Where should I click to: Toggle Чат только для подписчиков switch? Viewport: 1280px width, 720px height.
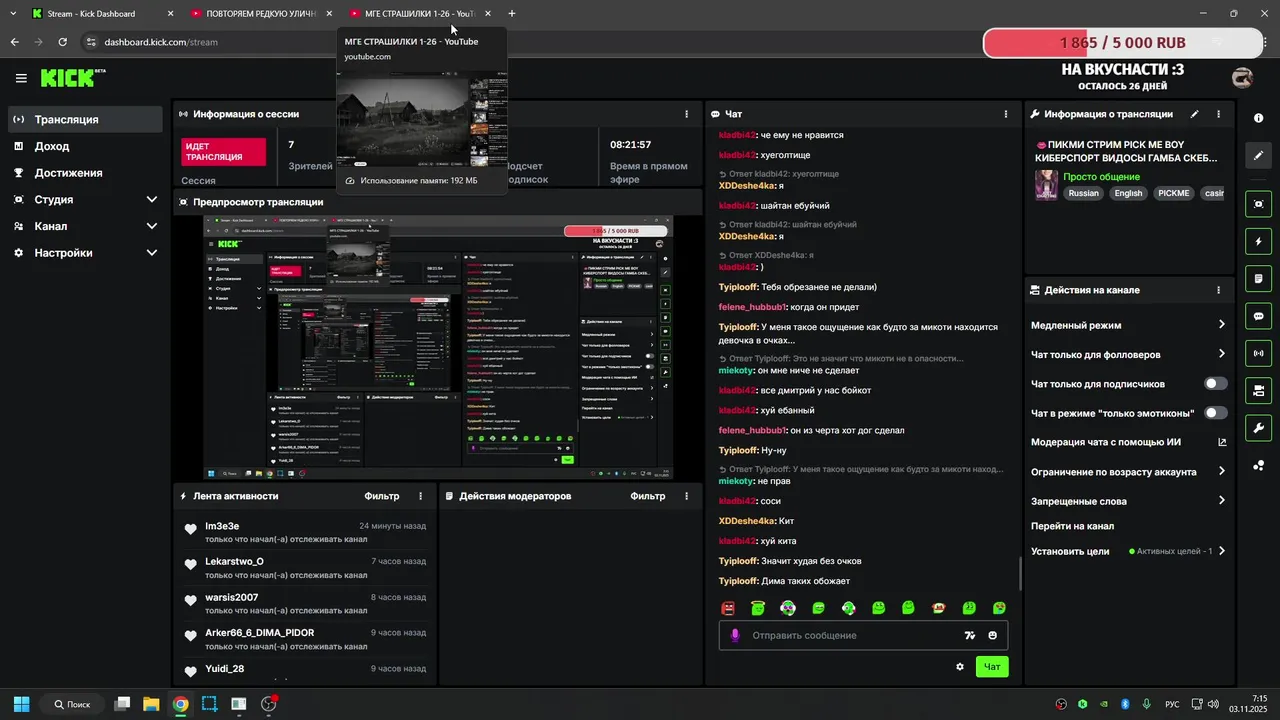click(x=1216, y=383)
